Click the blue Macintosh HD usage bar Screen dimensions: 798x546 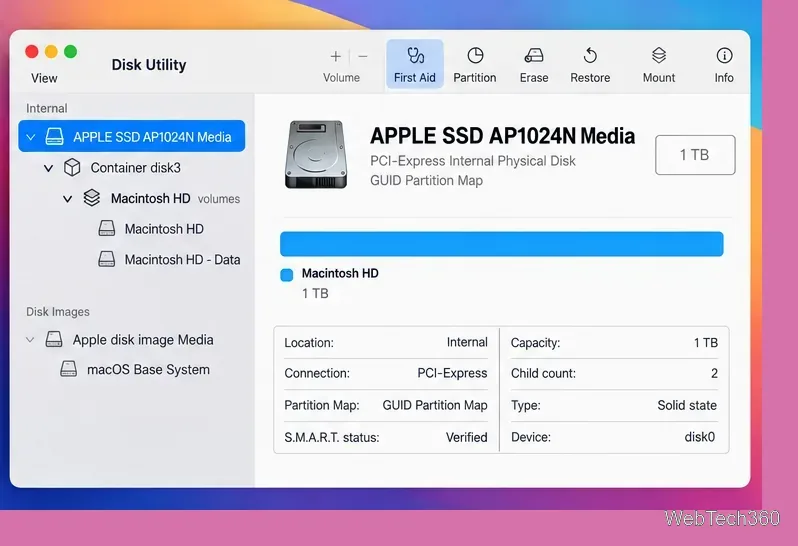(x=501, y=244)
